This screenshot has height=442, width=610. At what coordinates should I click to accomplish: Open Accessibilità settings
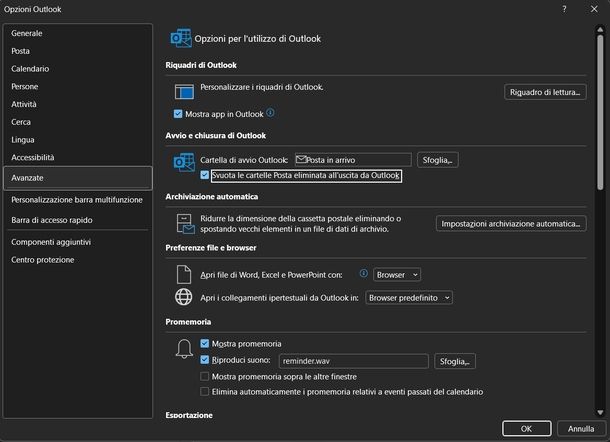77,158
